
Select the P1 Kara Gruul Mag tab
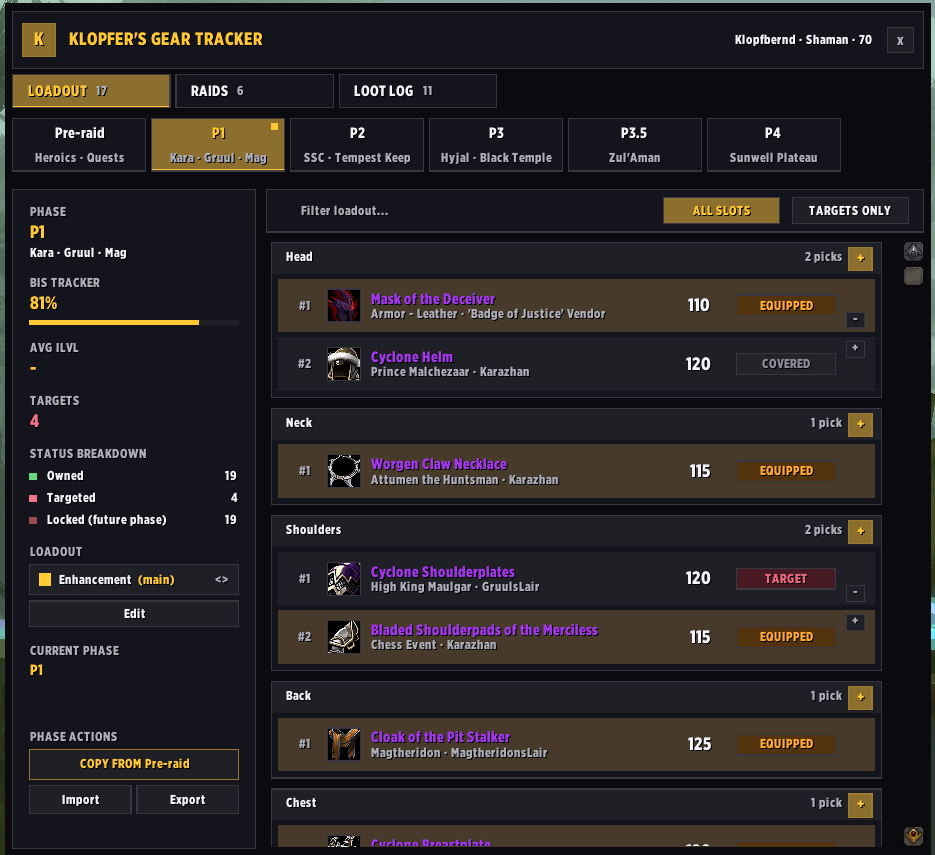click(218, 145)
